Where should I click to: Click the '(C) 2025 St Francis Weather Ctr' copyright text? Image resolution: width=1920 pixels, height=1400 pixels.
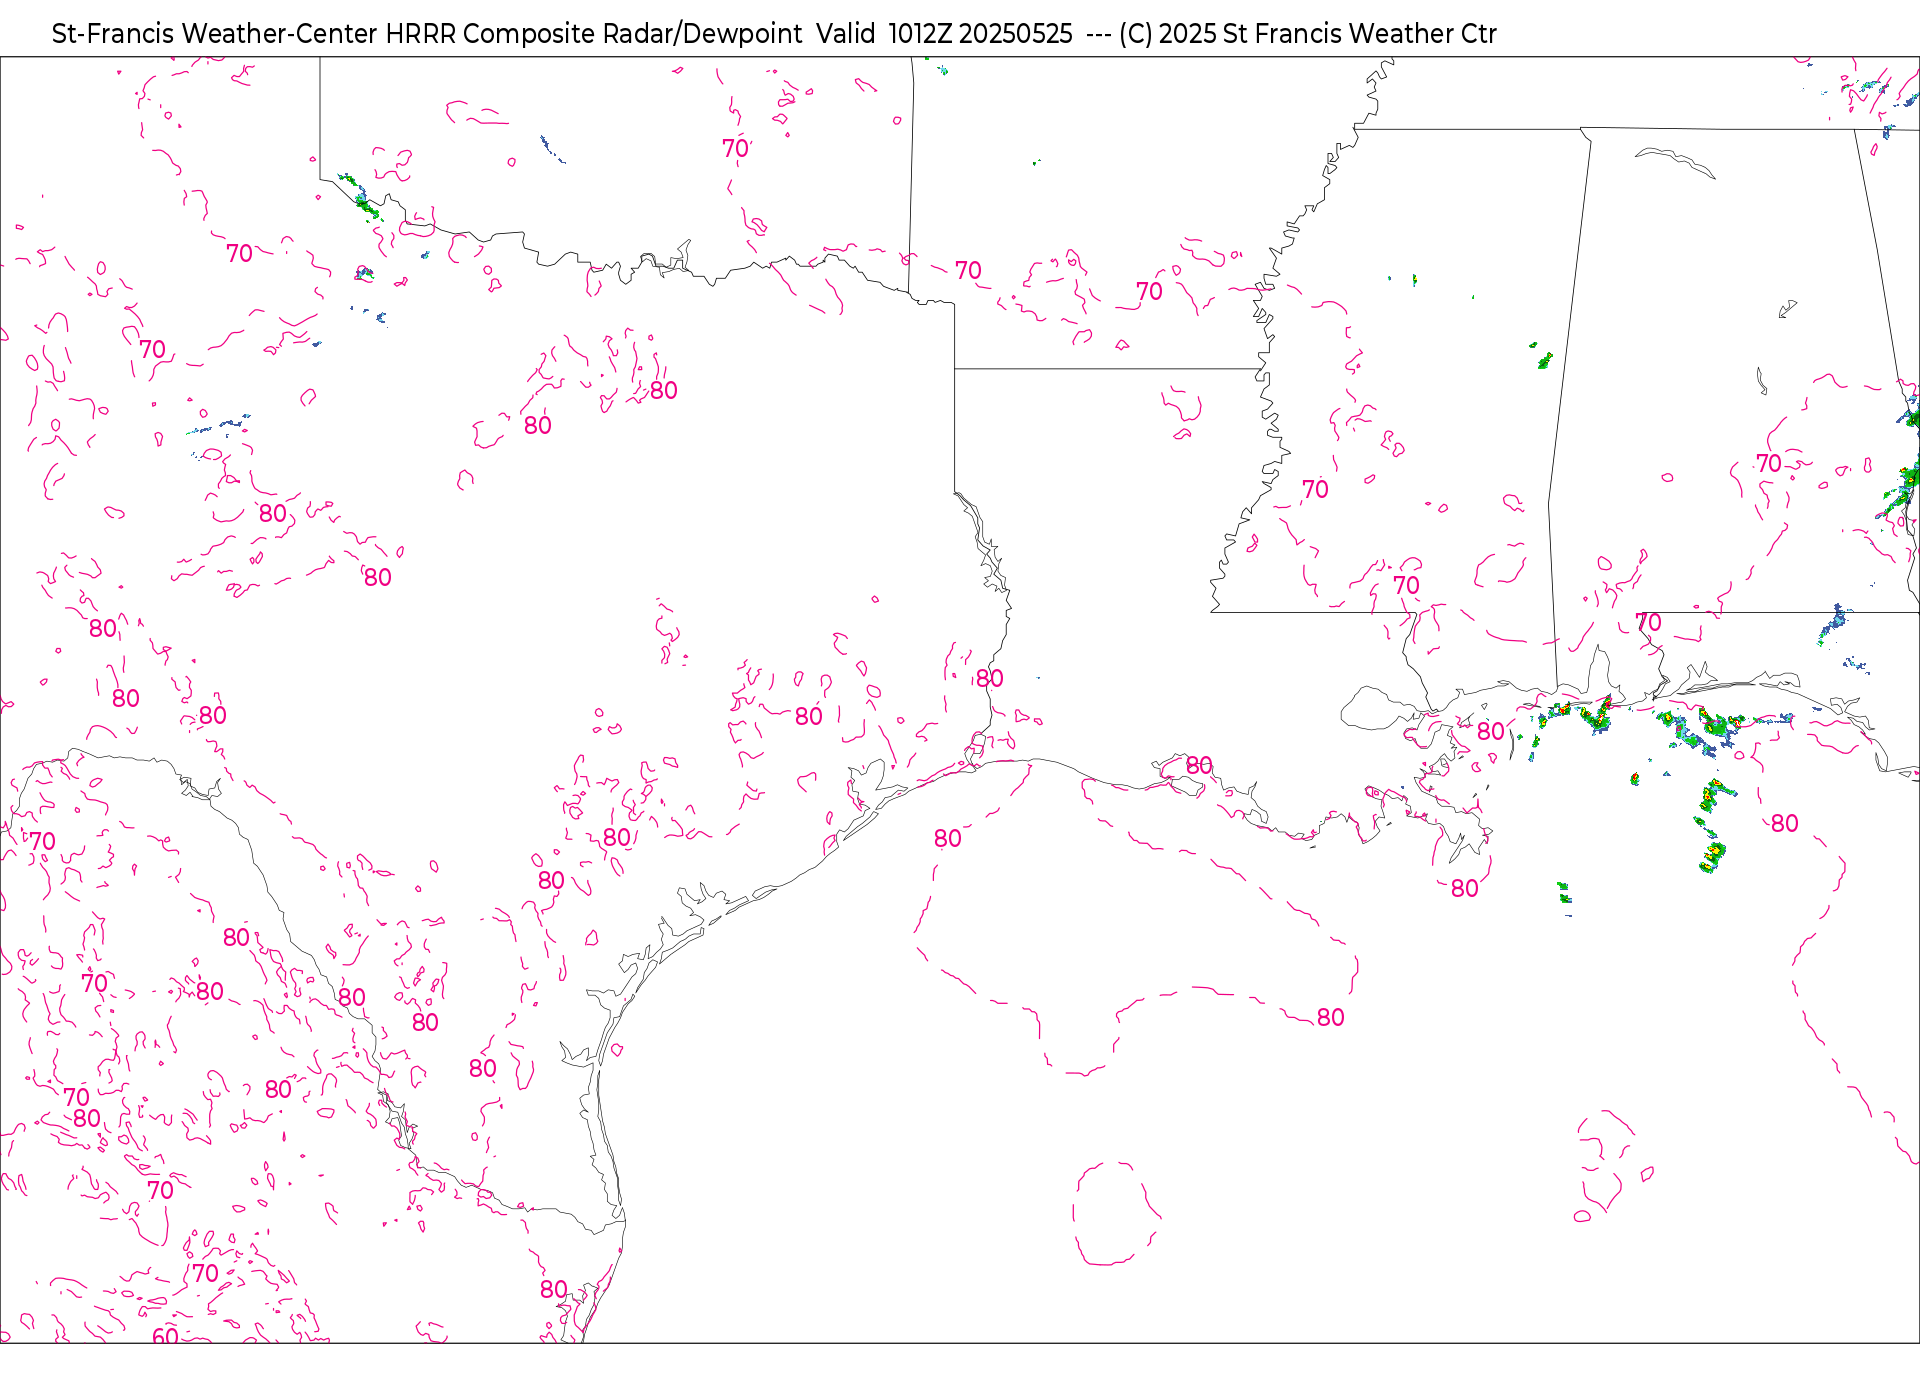pos(1307,34)
